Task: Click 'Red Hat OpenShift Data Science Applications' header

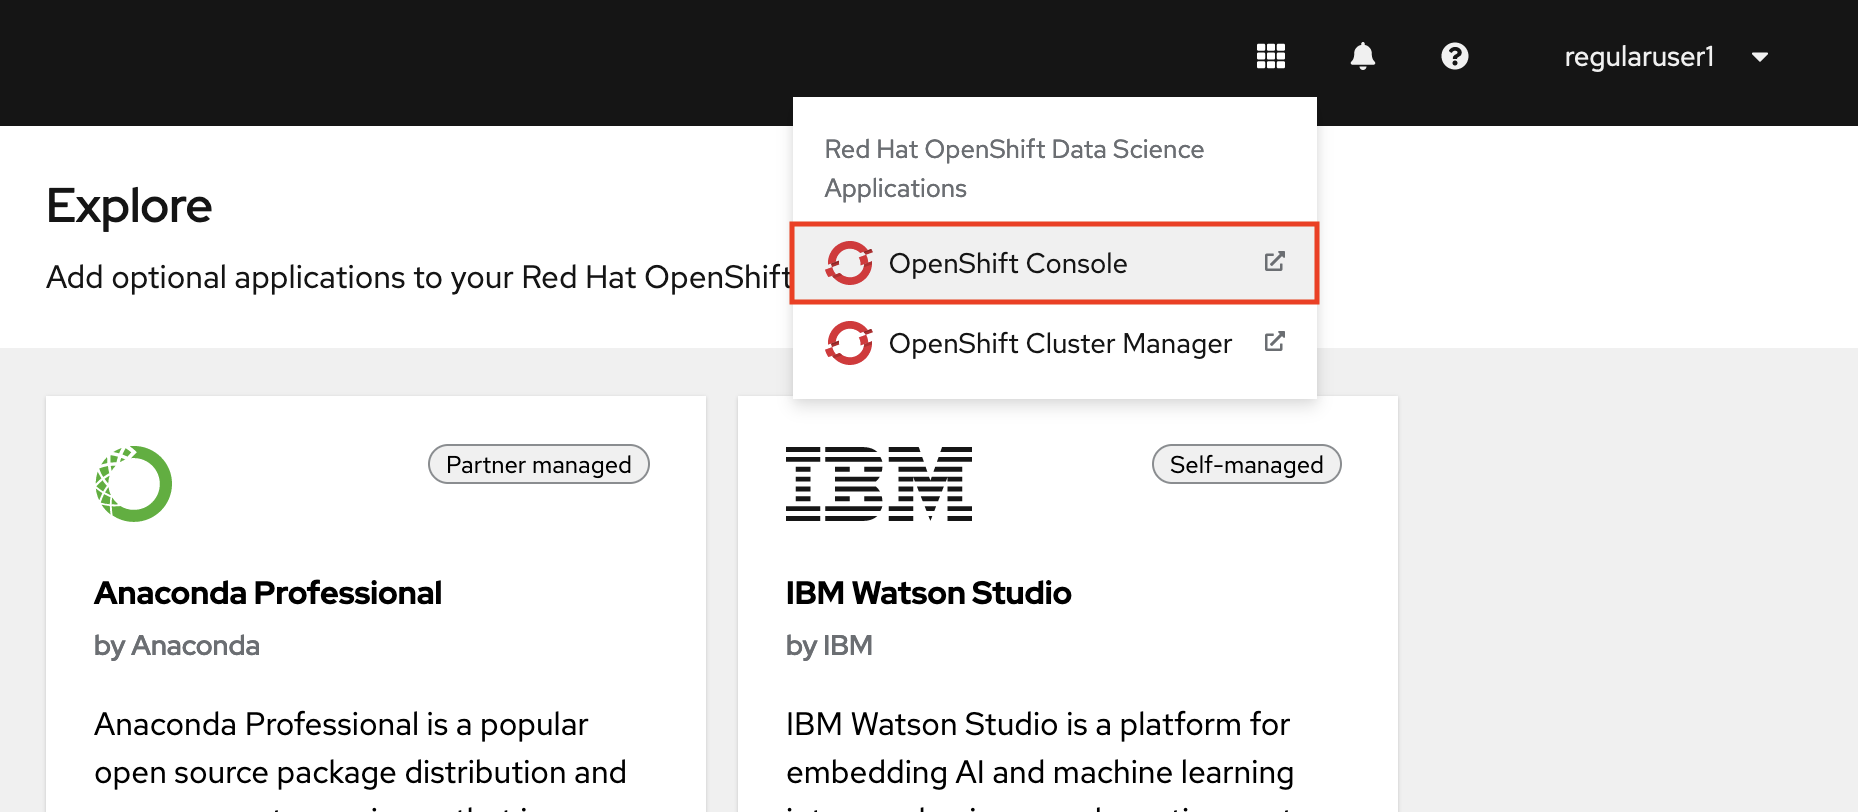Action: [x=1014, y=168]
